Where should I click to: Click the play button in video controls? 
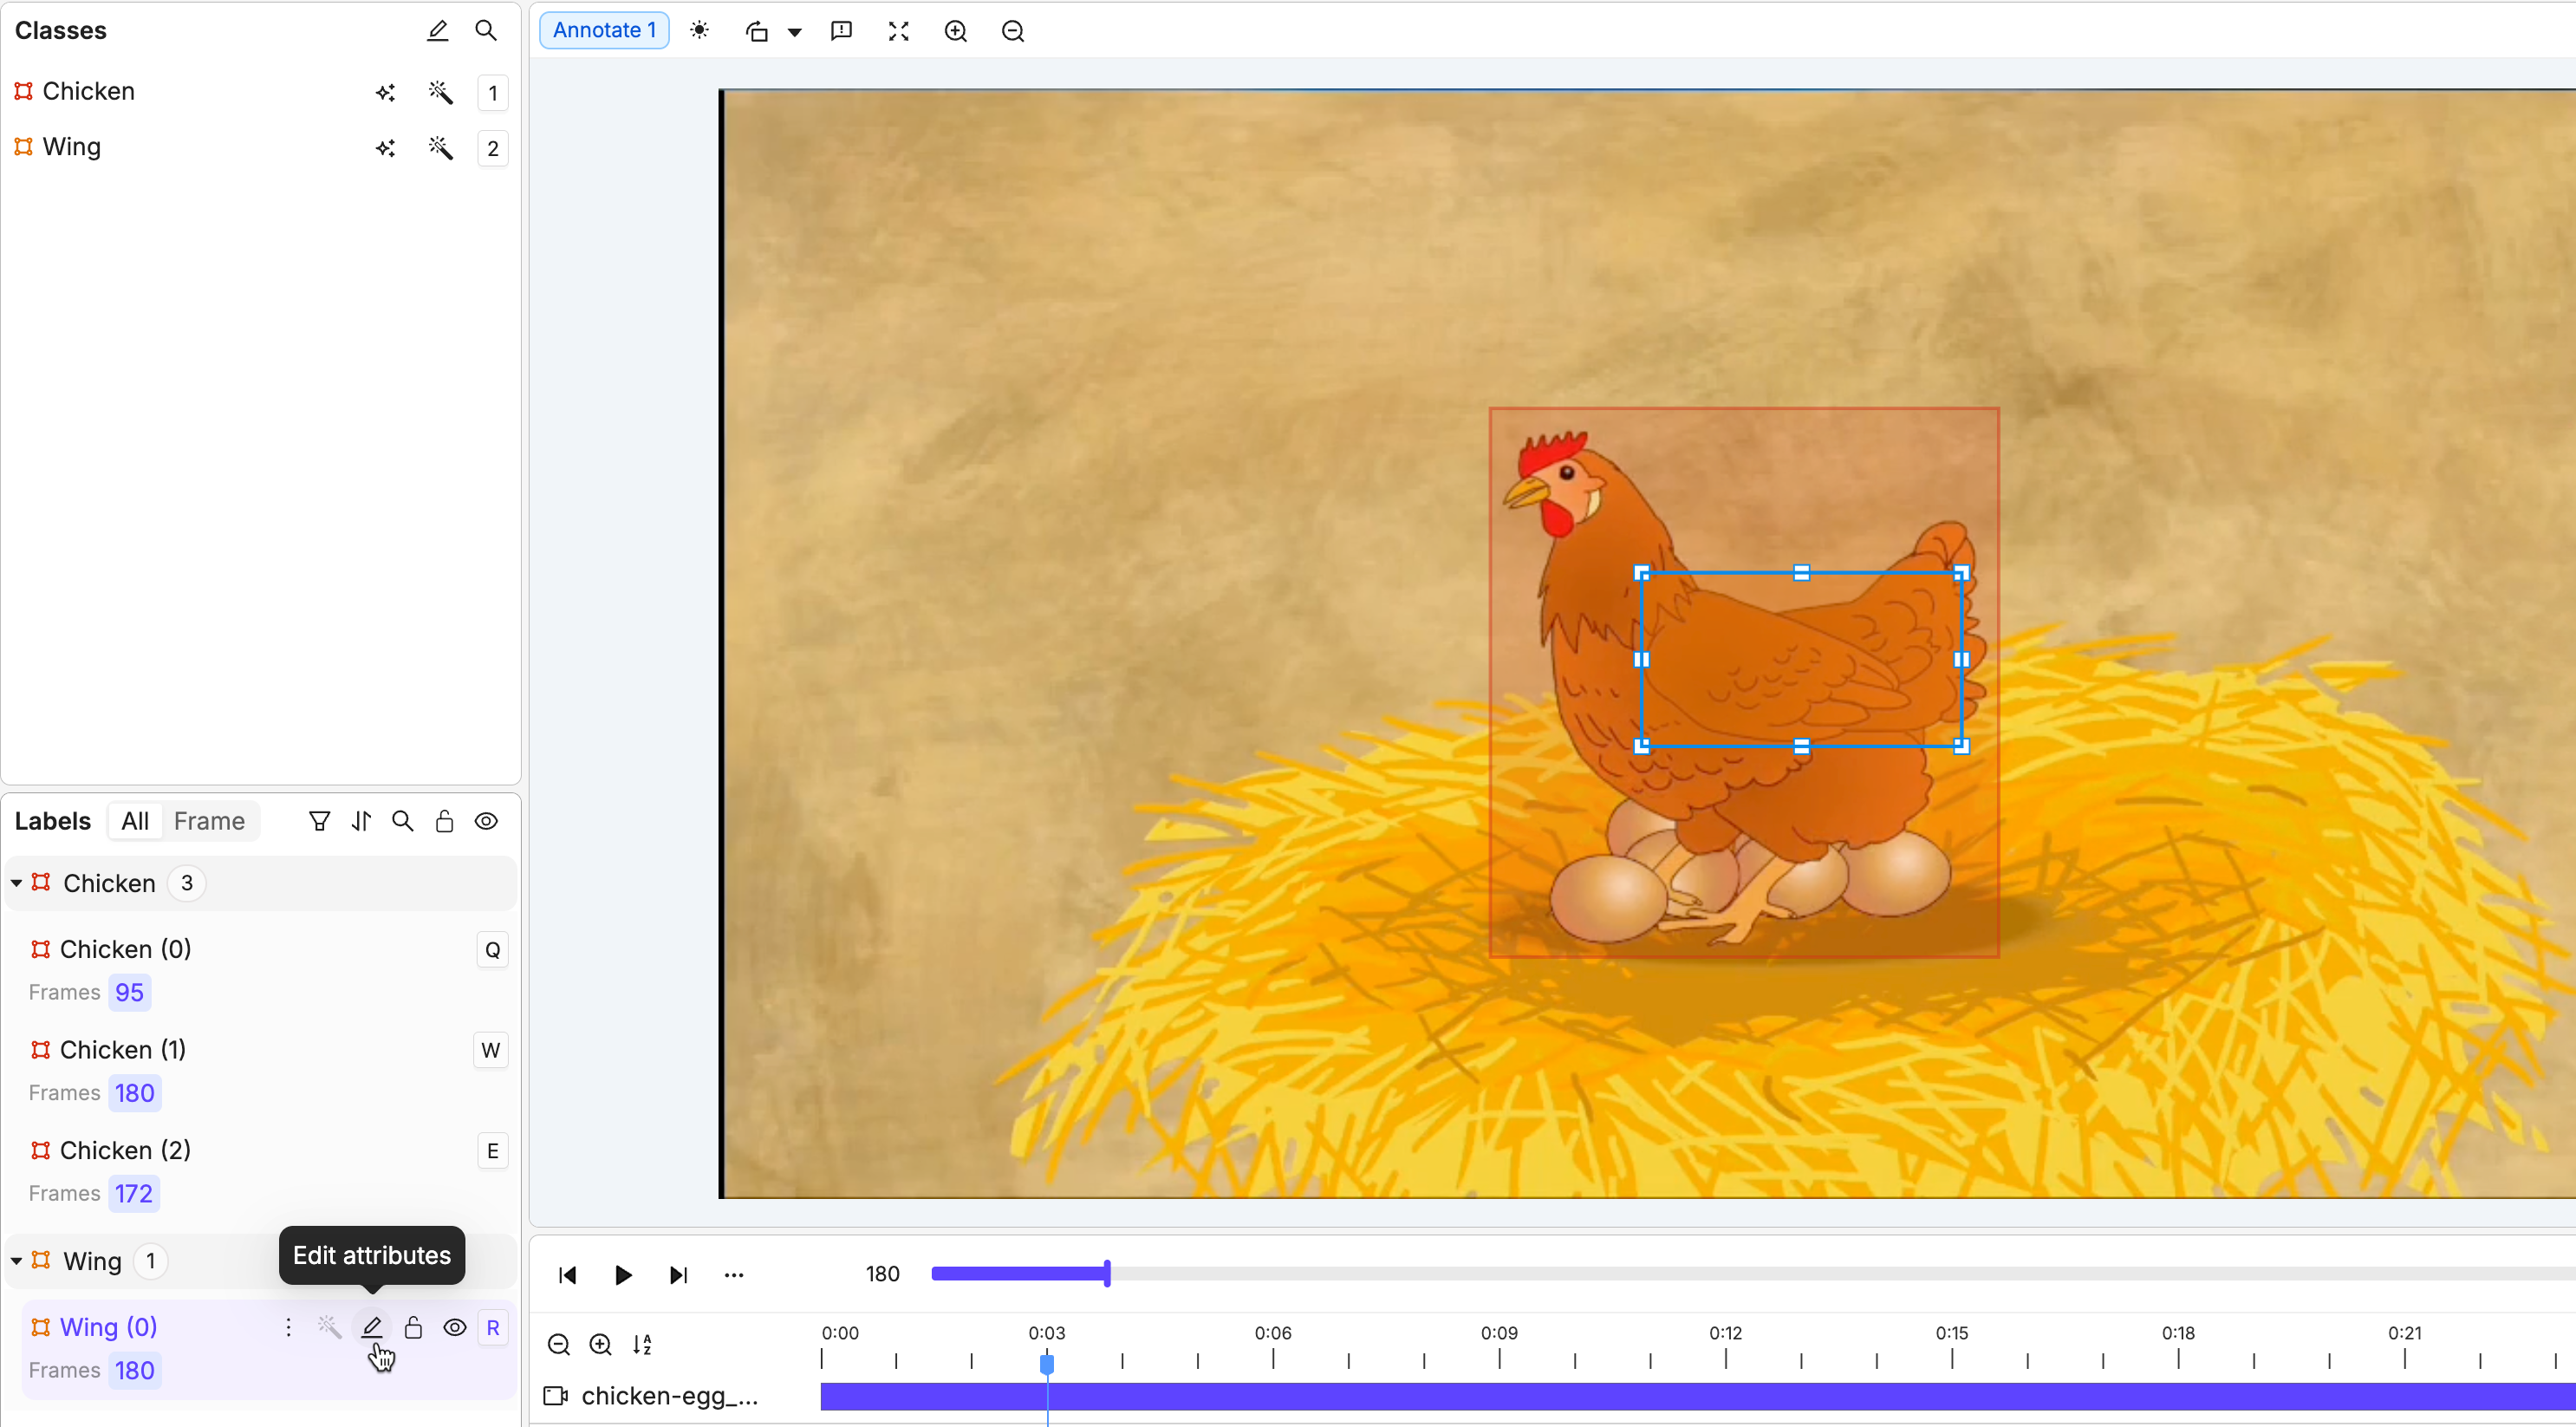click(x=623, y=1275)
